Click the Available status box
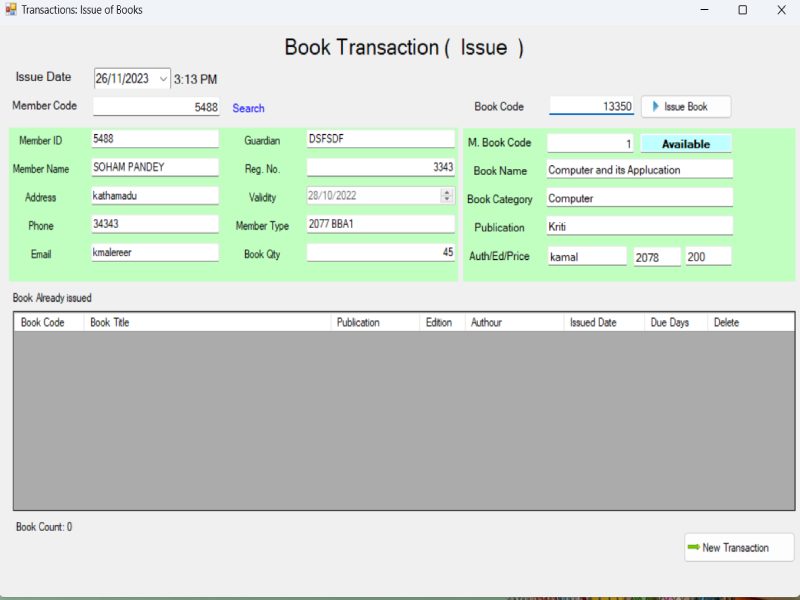Viewport: 800px width, 600px height. coord(685,144)
